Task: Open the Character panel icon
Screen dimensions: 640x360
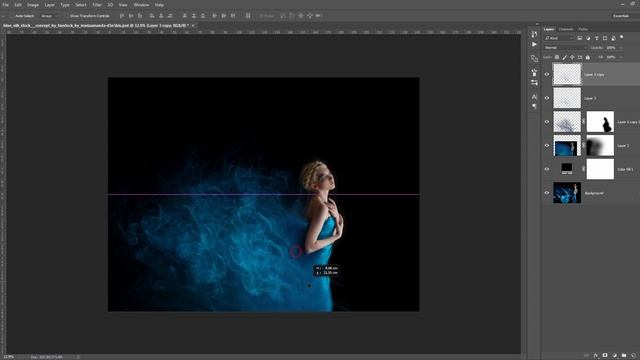Action: pos(534,97)
